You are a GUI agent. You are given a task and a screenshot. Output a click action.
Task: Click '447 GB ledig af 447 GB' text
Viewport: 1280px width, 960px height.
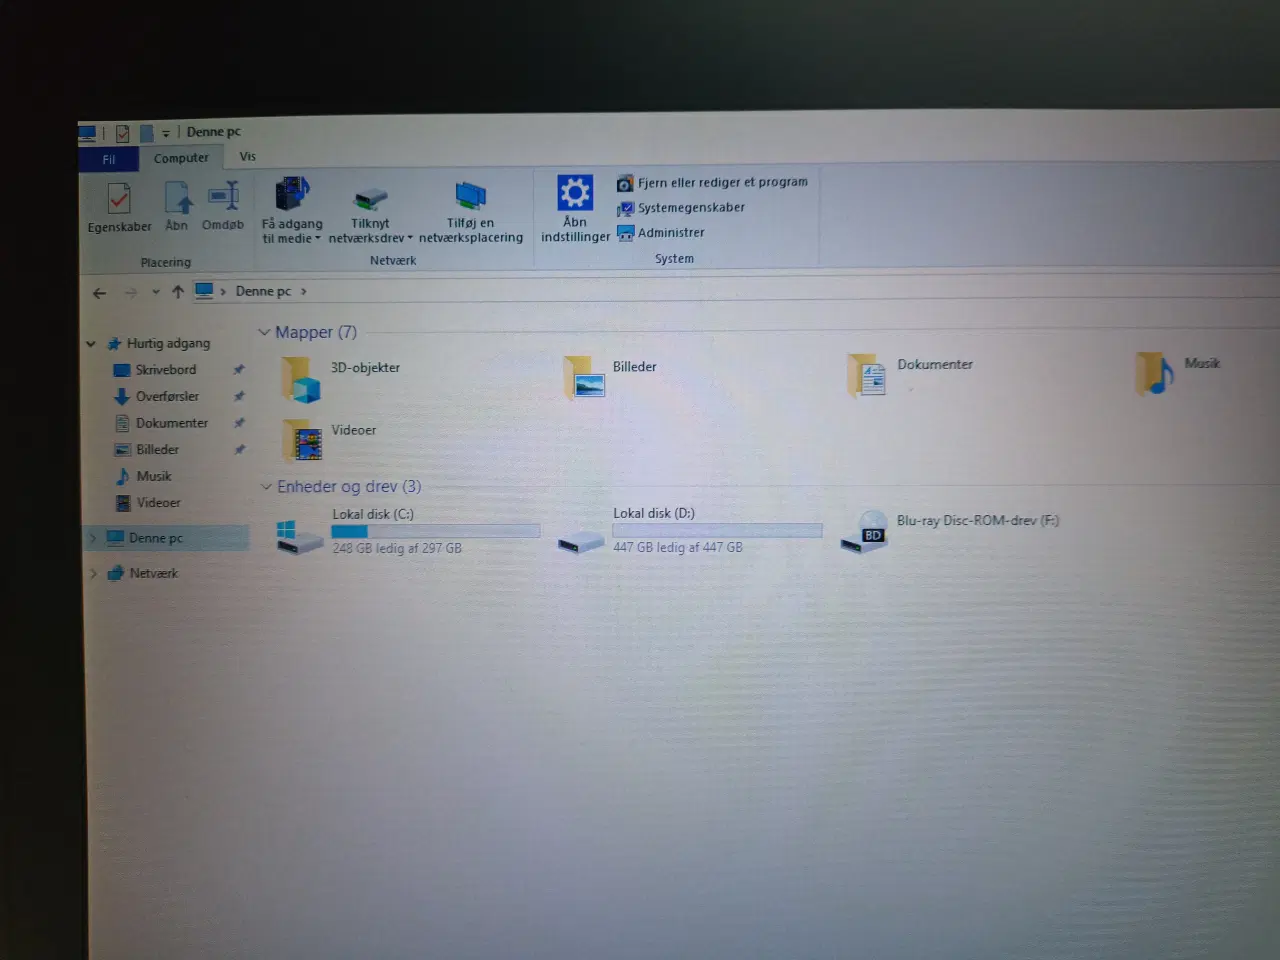(678, 548)
